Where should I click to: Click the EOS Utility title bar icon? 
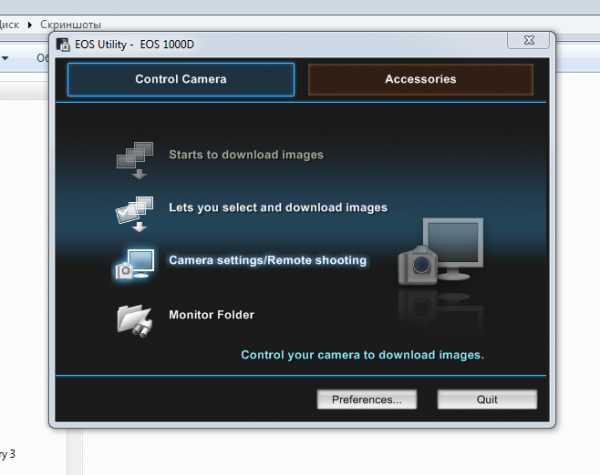63,44
